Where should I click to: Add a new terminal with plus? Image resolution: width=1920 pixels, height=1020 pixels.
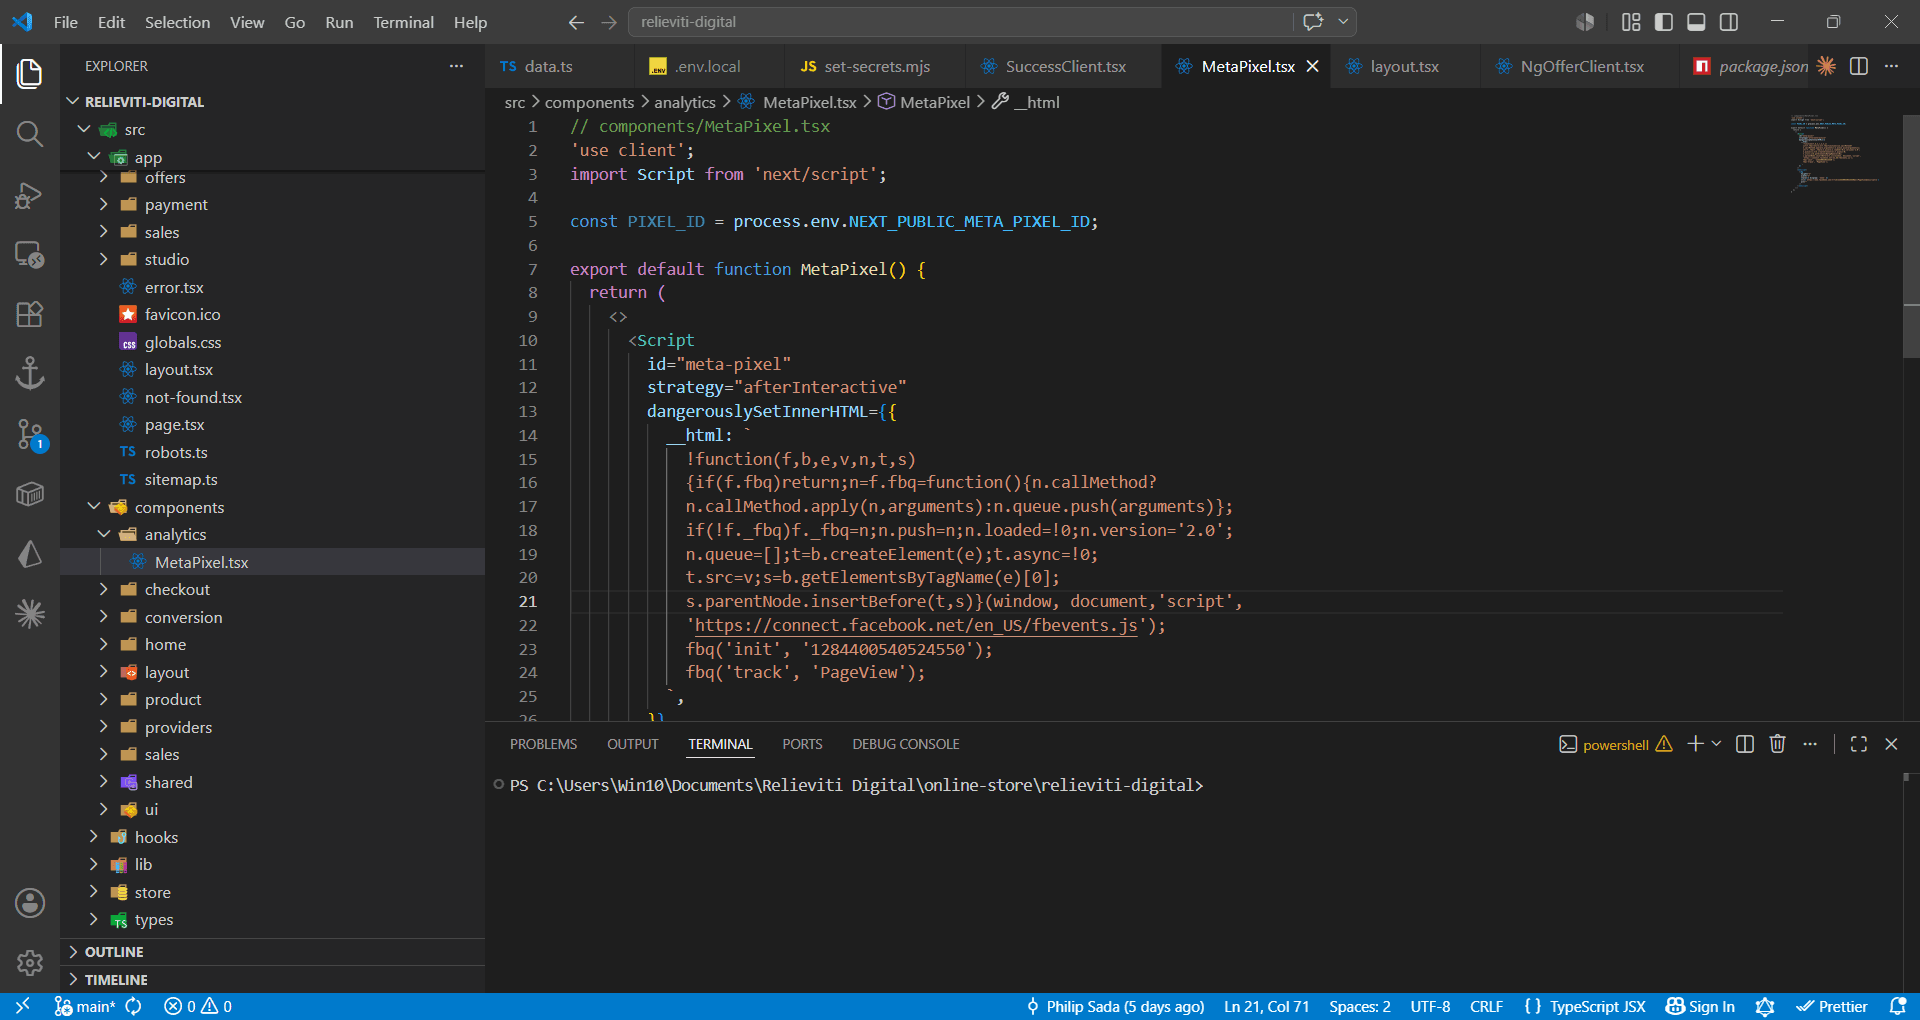tap(1695, 744)
